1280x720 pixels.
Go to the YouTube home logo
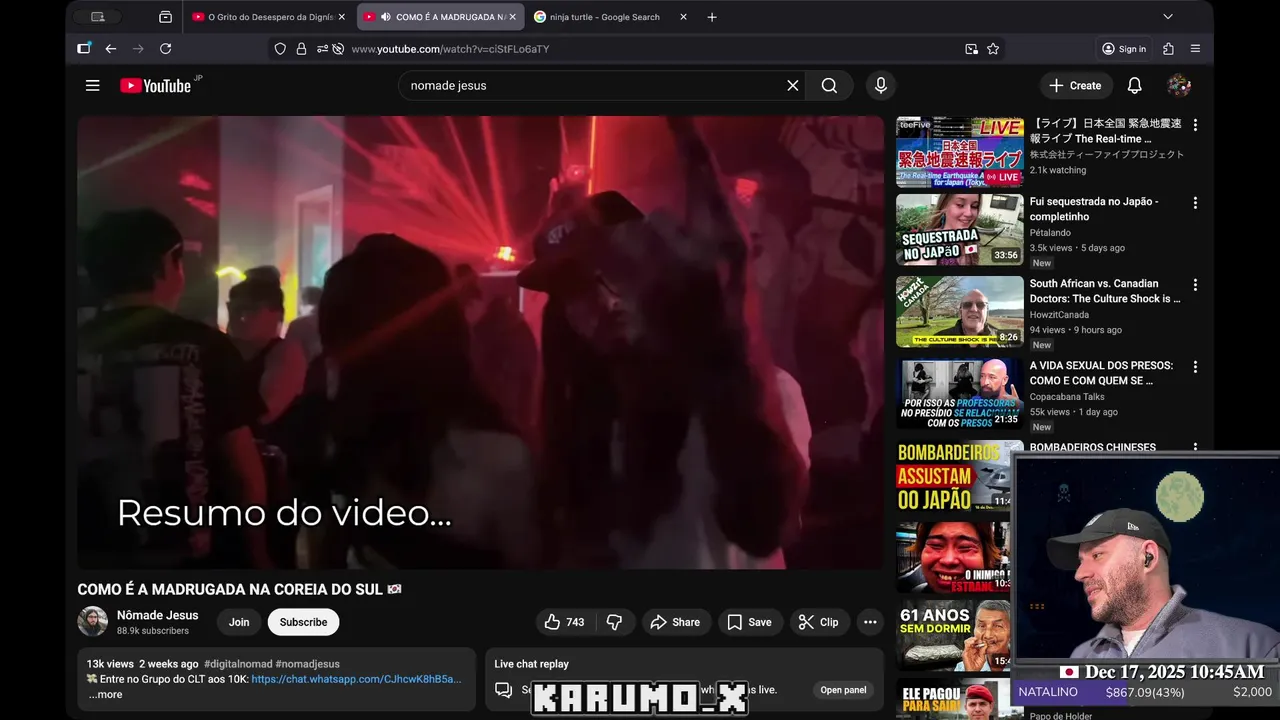coord(156,86)
